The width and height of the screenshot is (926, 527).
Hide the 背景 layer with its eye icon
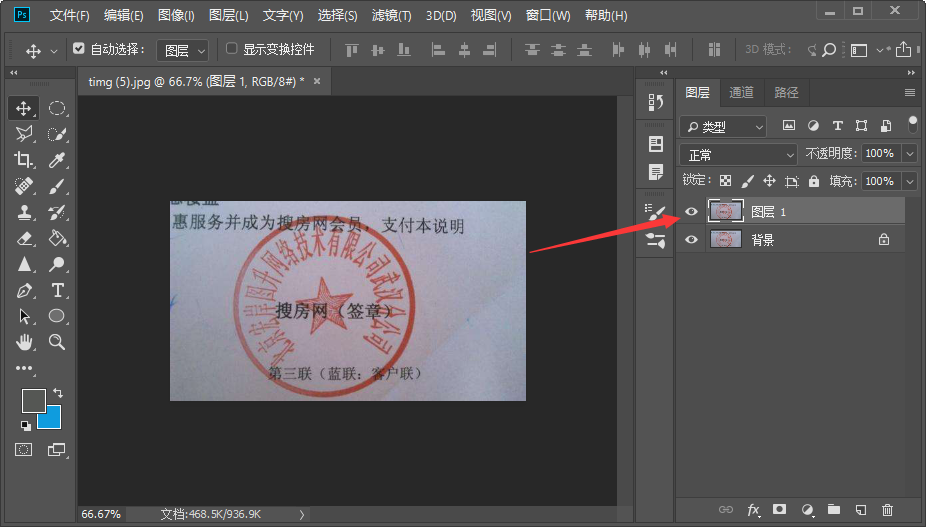[x=691, y=239]
